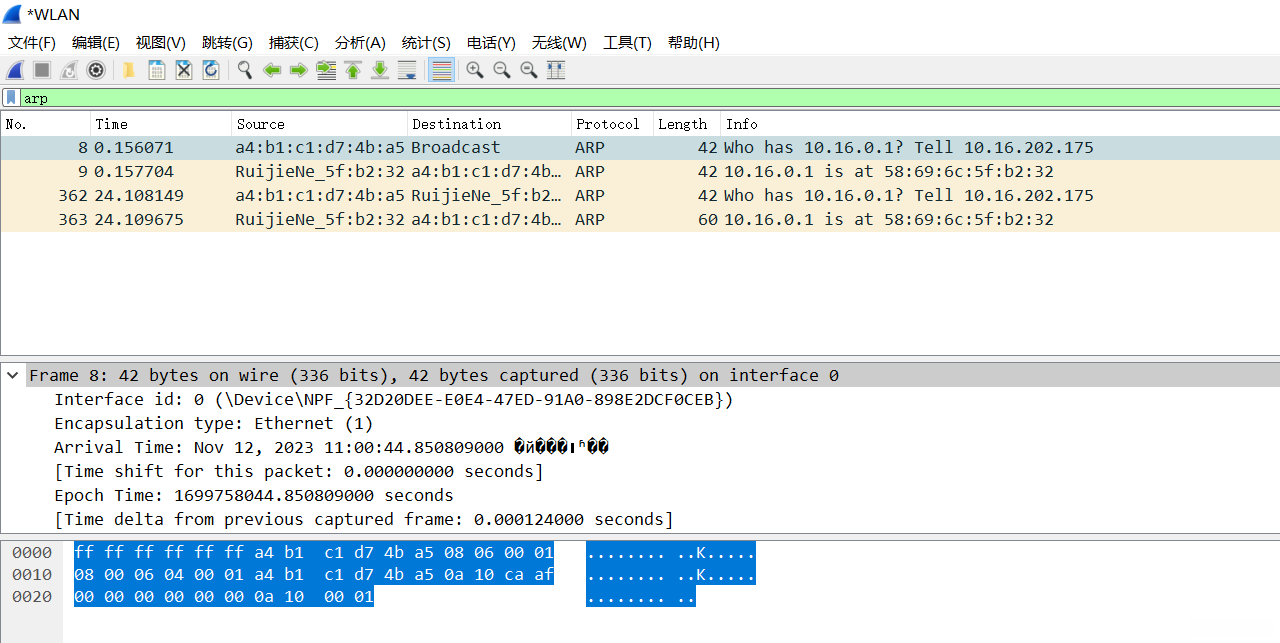Click hex bytes at offset 0020
1280x643 pixels.
click(x=224, y=597)
